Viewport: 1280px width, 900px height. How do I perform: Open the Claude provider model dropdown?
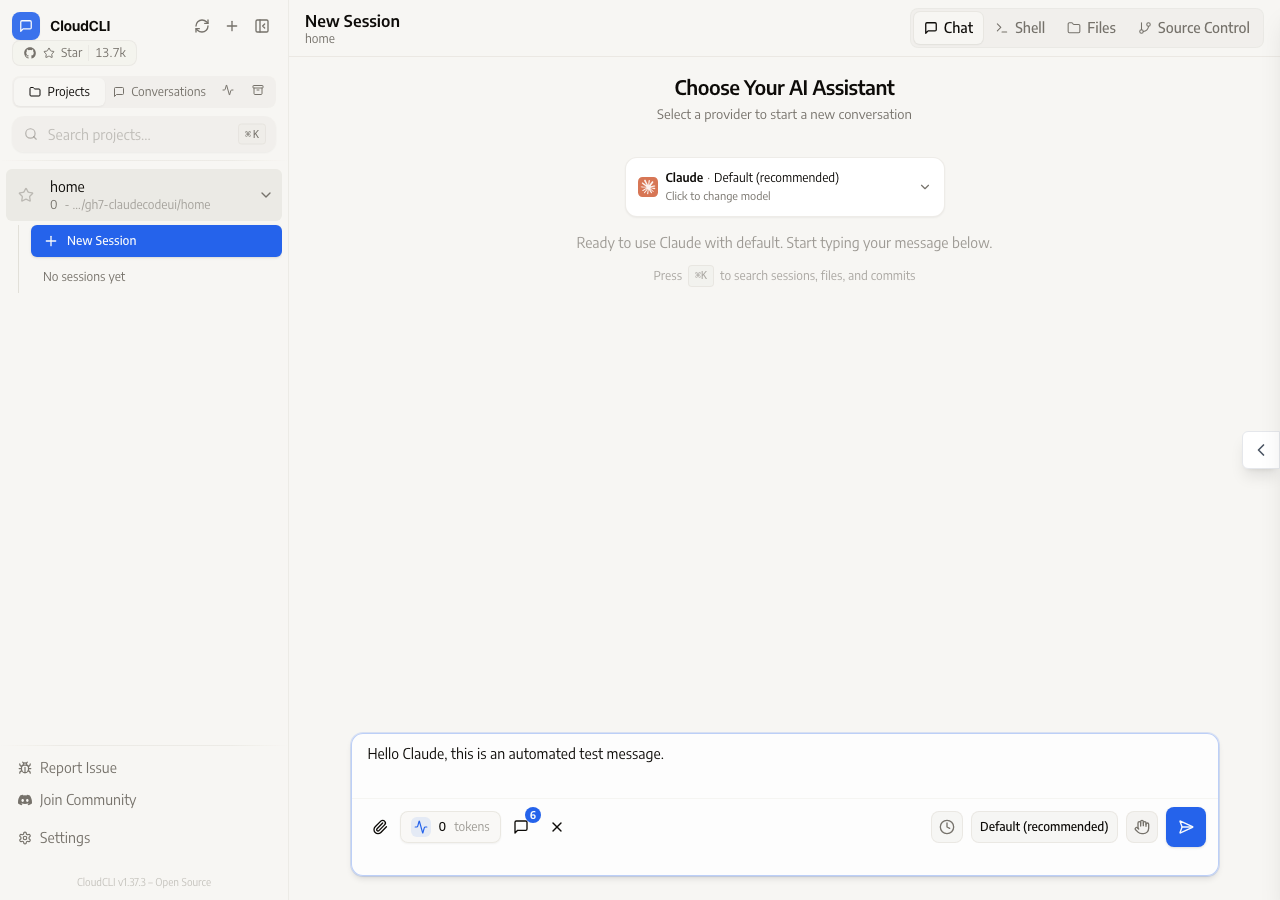coord(785,187)
